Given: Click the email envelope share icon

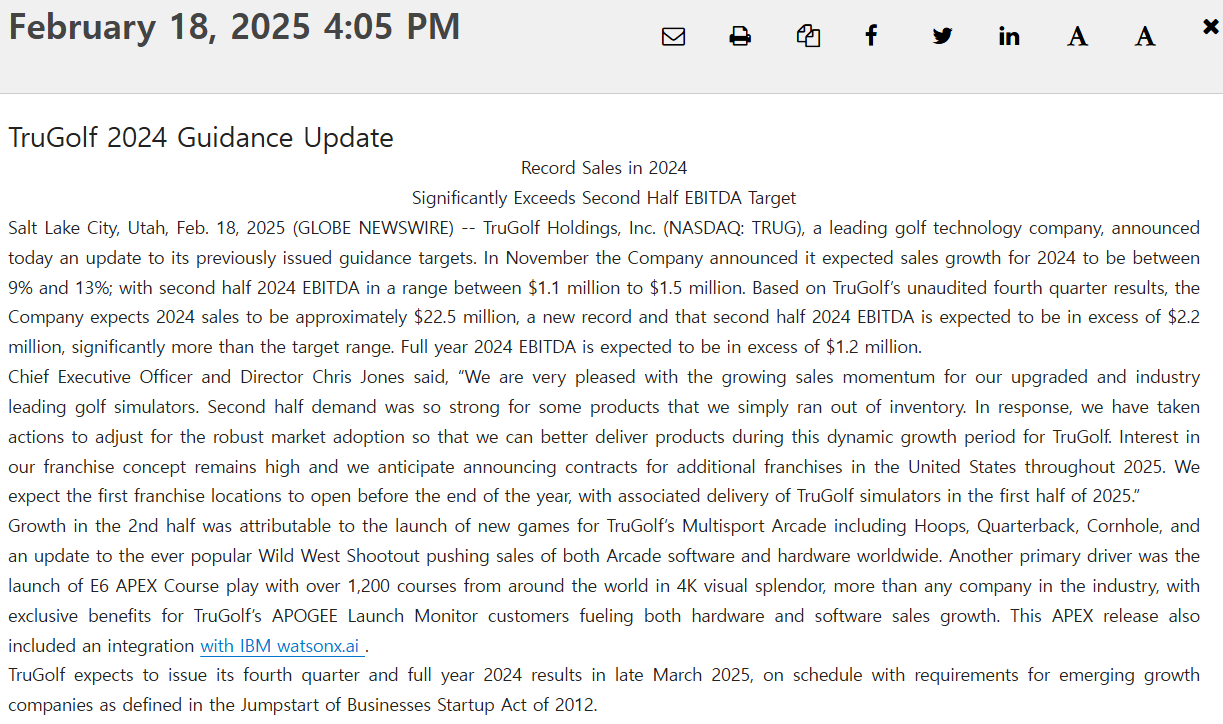Looking at the screenshot, I should tap(673, 37).
